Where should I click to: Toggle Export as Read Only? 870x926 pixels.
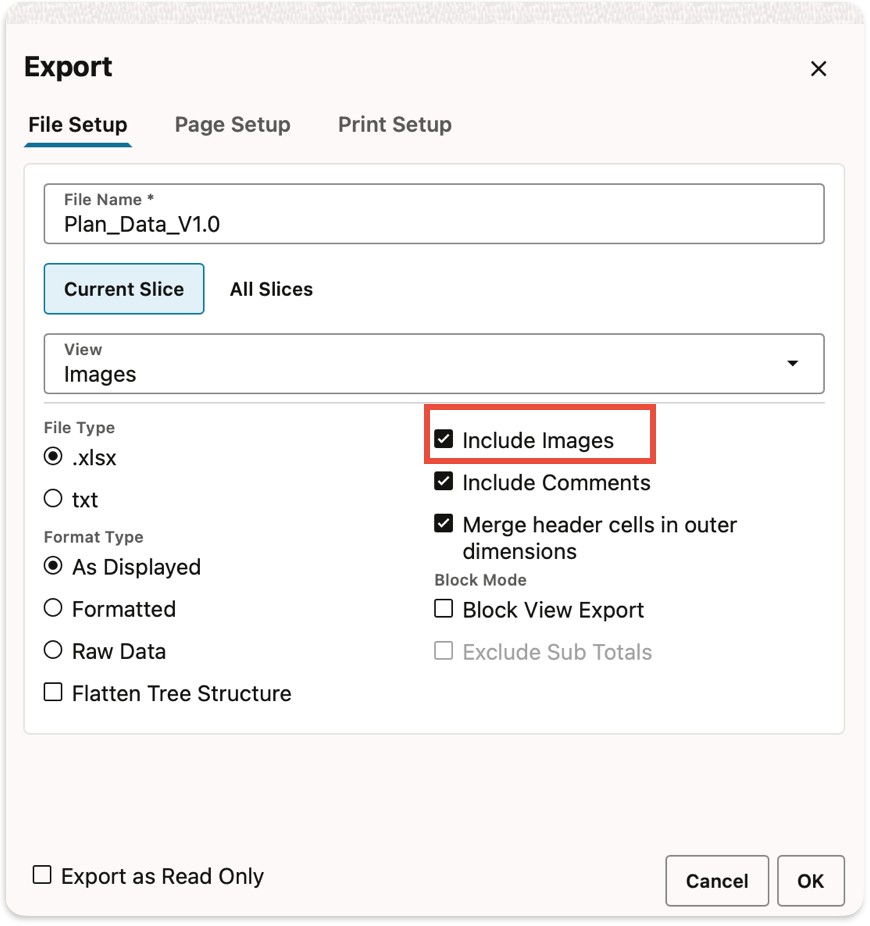click(x=41, y=875)
